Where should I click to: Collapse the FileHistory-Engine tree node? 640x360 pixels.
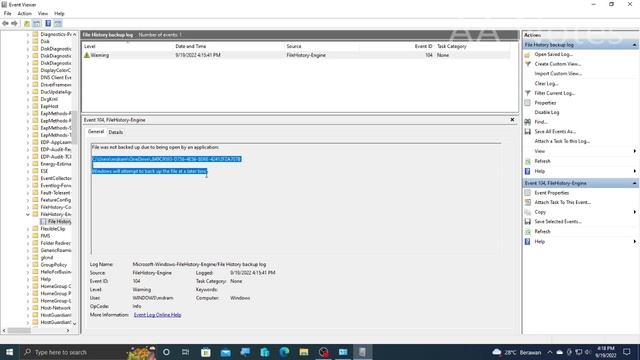click(28, 214)
